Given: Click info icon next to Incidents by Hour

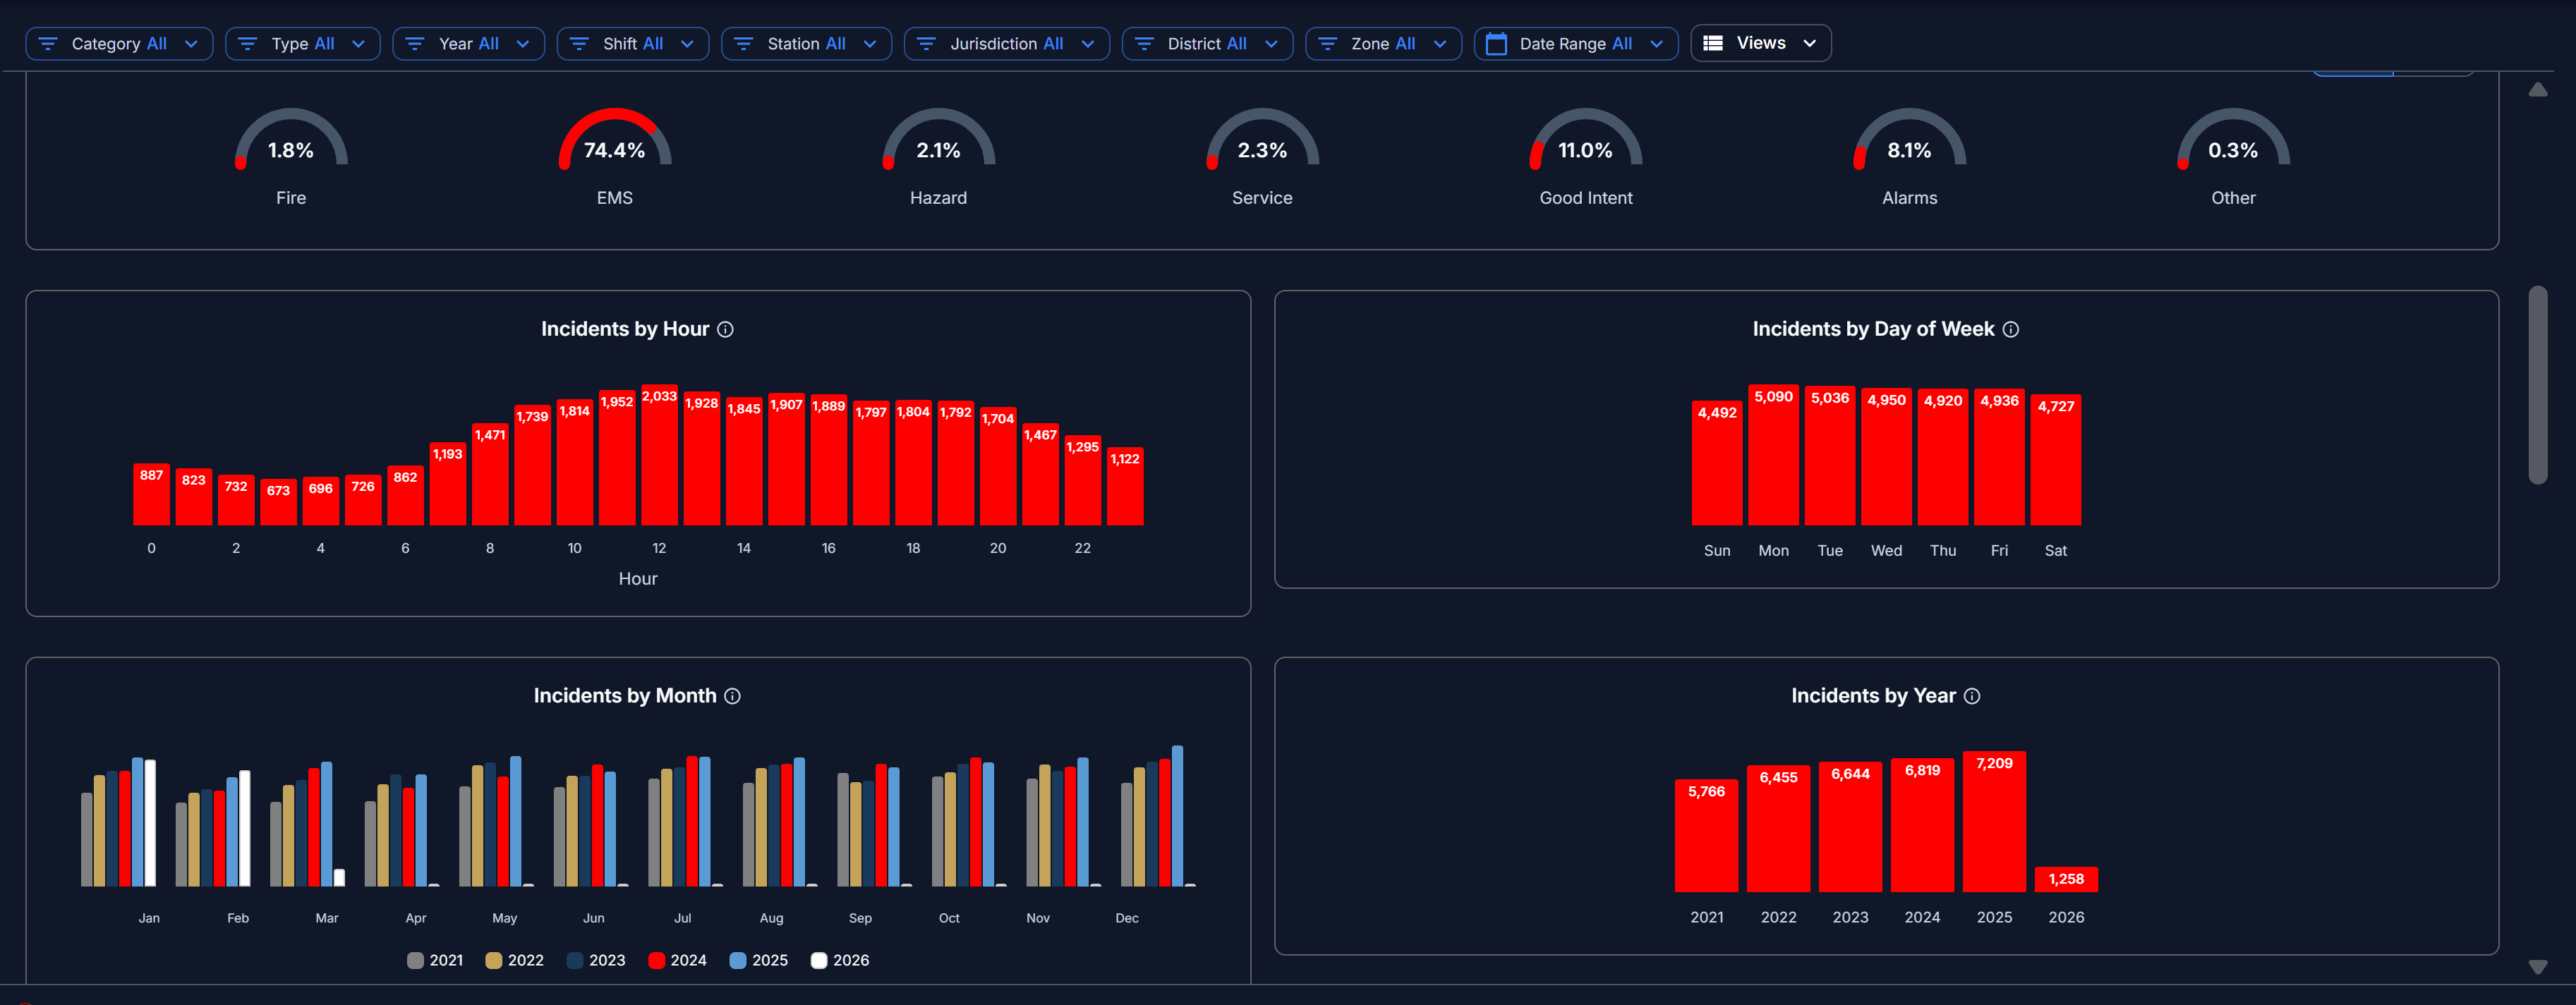Looking at the screenshot, I should tap(726, 329).
